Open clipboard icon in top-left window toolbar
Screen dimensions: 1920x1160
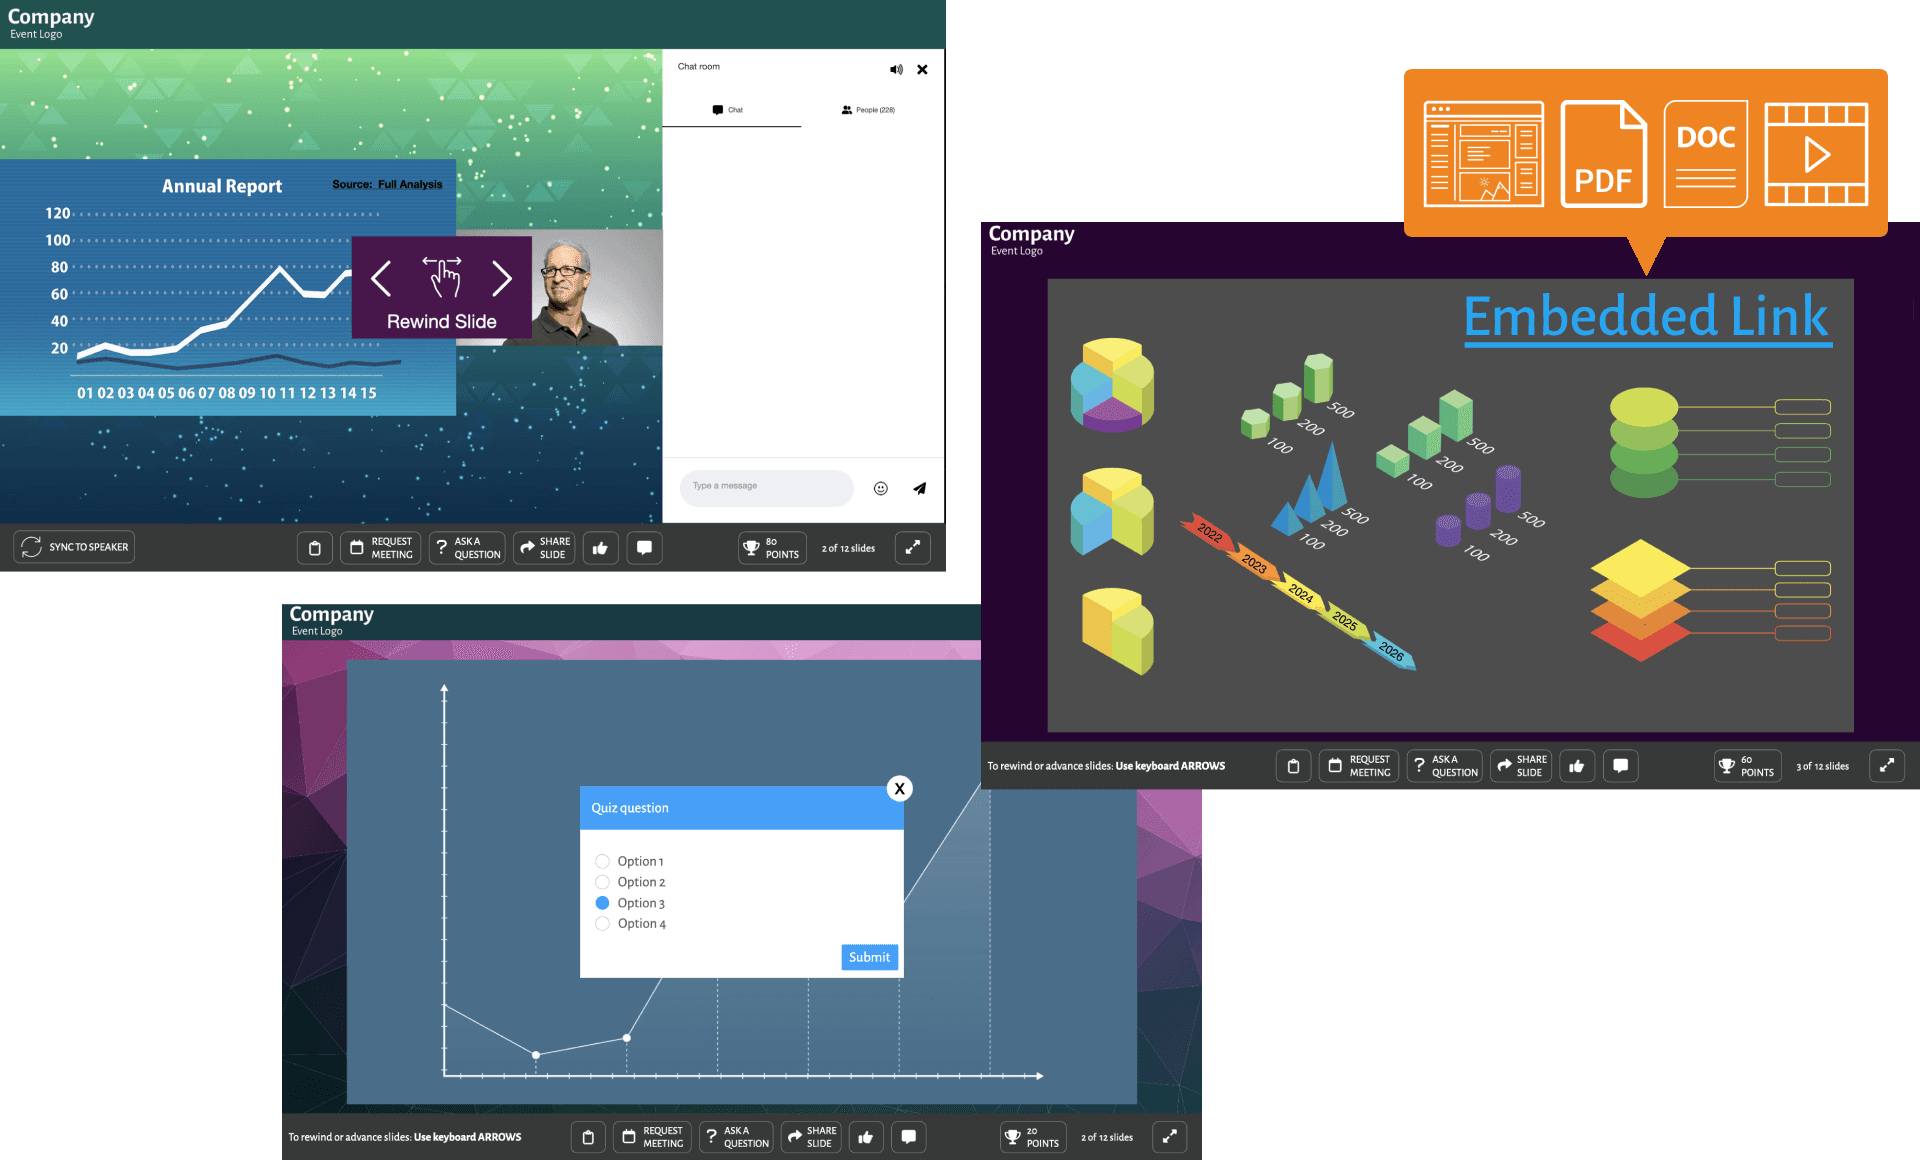314,548
